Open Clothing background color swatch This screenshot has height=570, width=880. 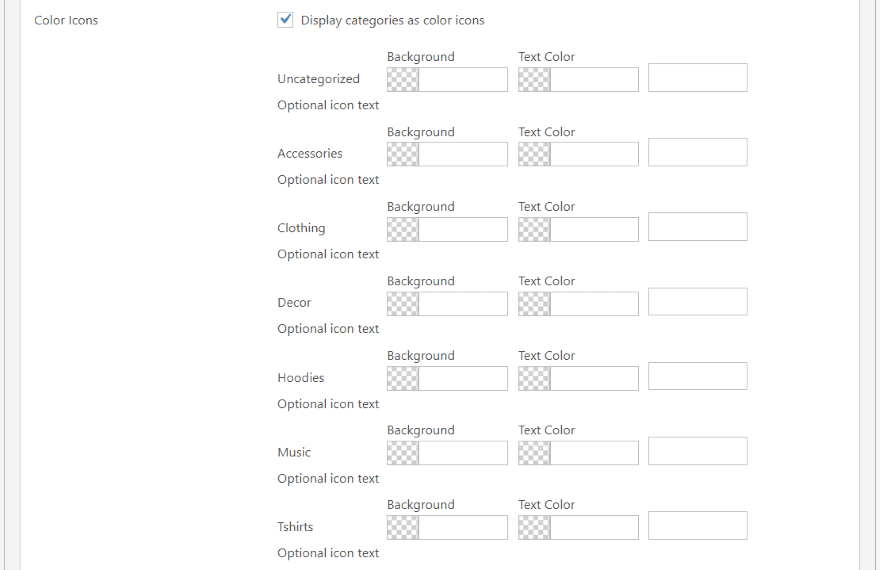[x=403, y=229]
